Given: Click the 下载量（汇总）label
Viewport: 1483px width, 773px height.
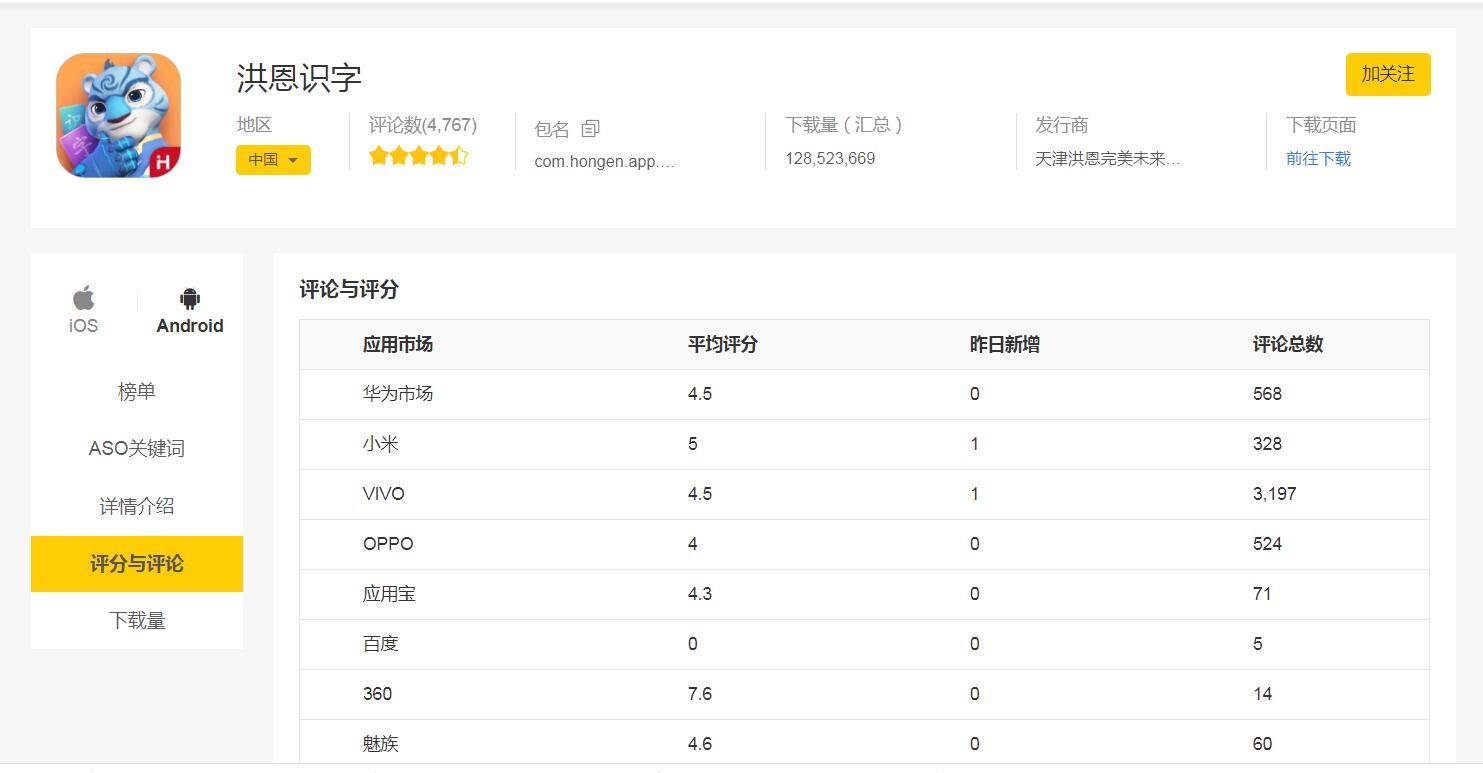Looking at the screenshot, I should click(844, 125).
